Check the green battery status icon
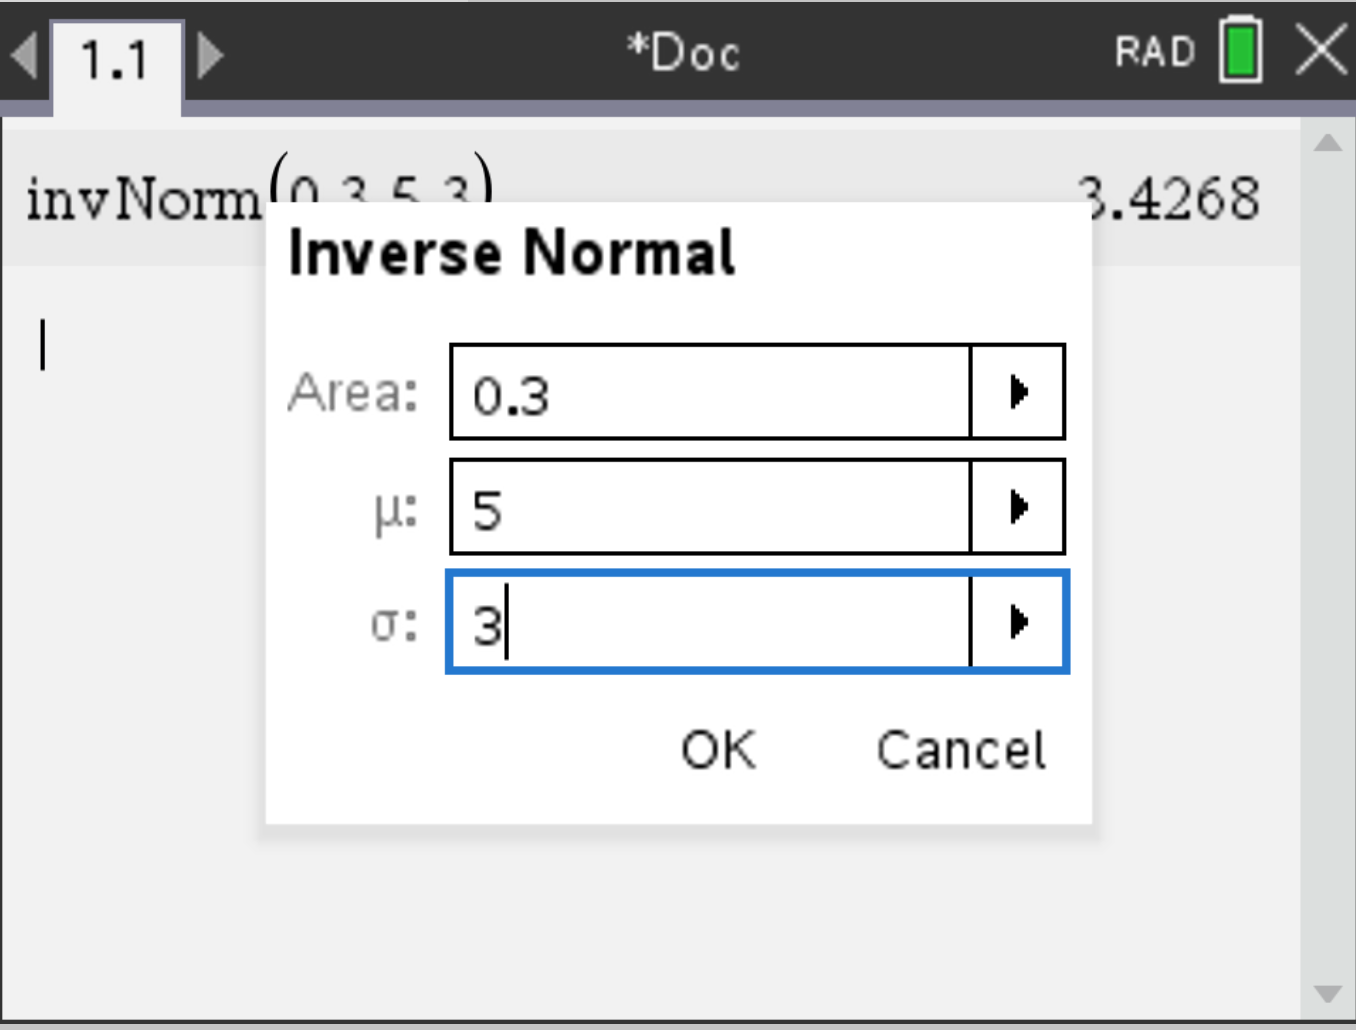This screenshot has width=1356, height=1030. coord(1241,50)
